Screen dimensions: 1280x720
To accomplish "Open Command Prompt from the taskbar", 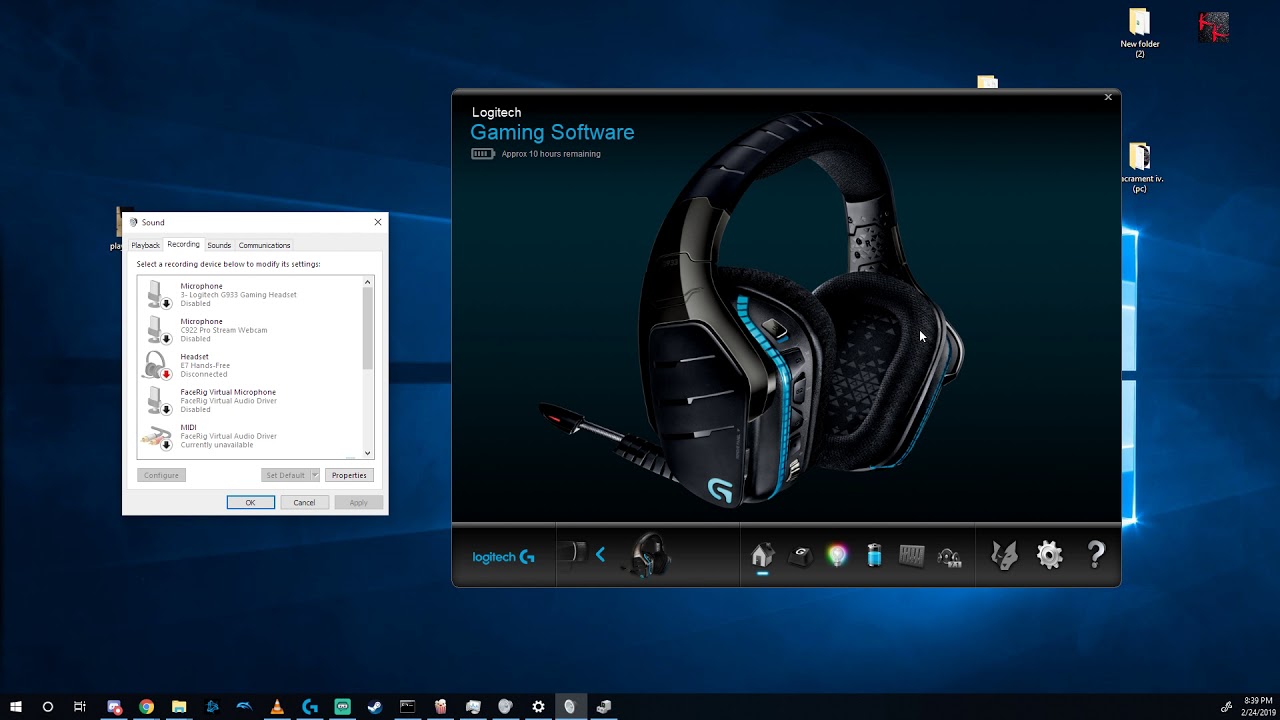I will click(408, 706).
